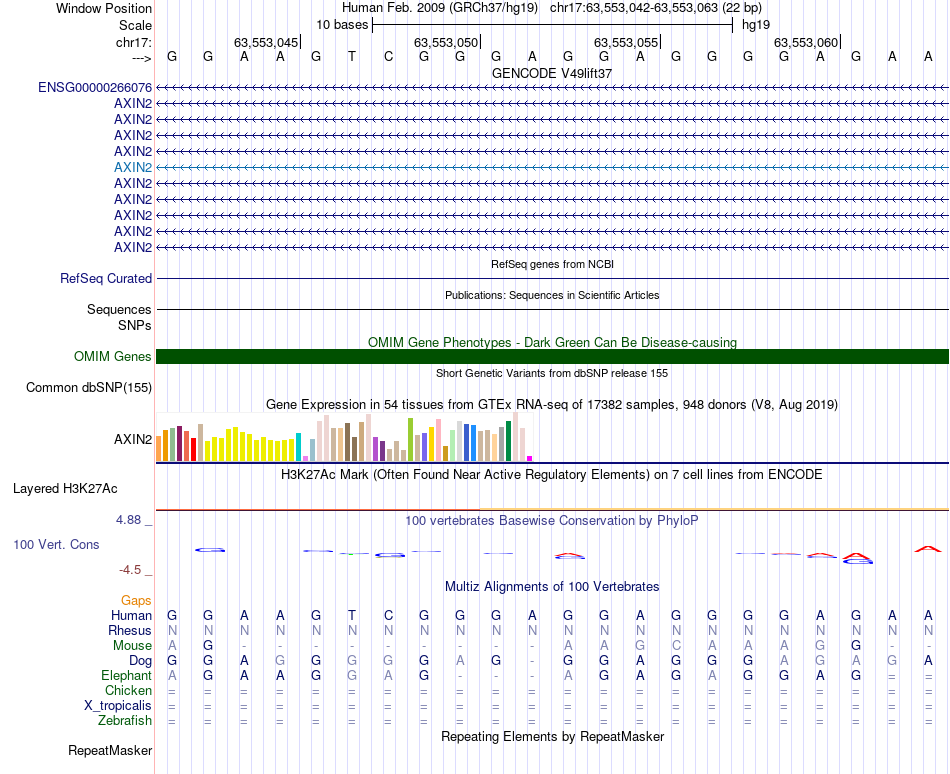Click the Zebrafish species label
950x774 pixels.
point(125,721)
